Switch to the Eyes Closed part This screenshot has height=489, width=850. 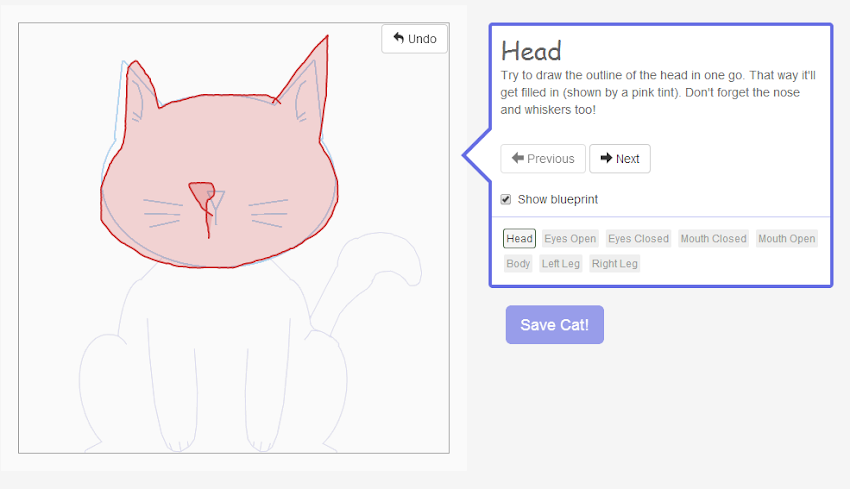(638, 239)
